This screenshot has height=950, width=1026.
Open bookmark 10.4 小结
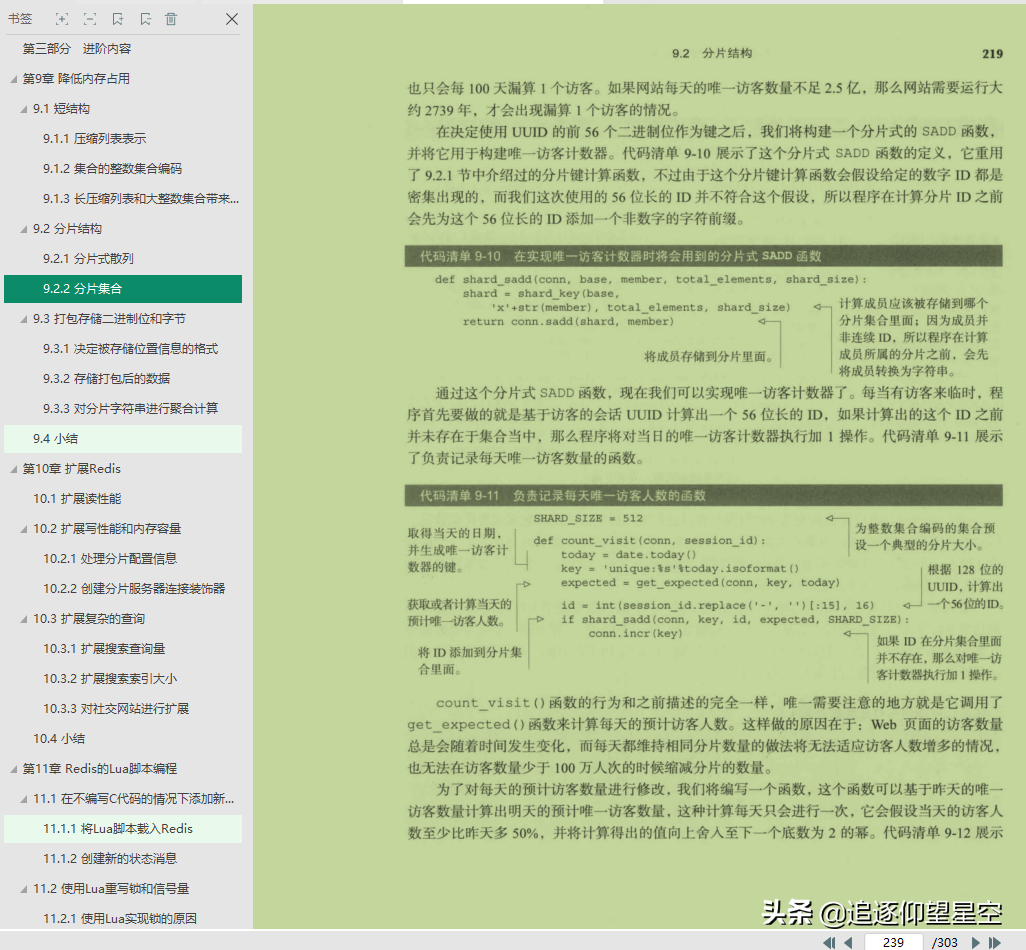coord(59,739)
